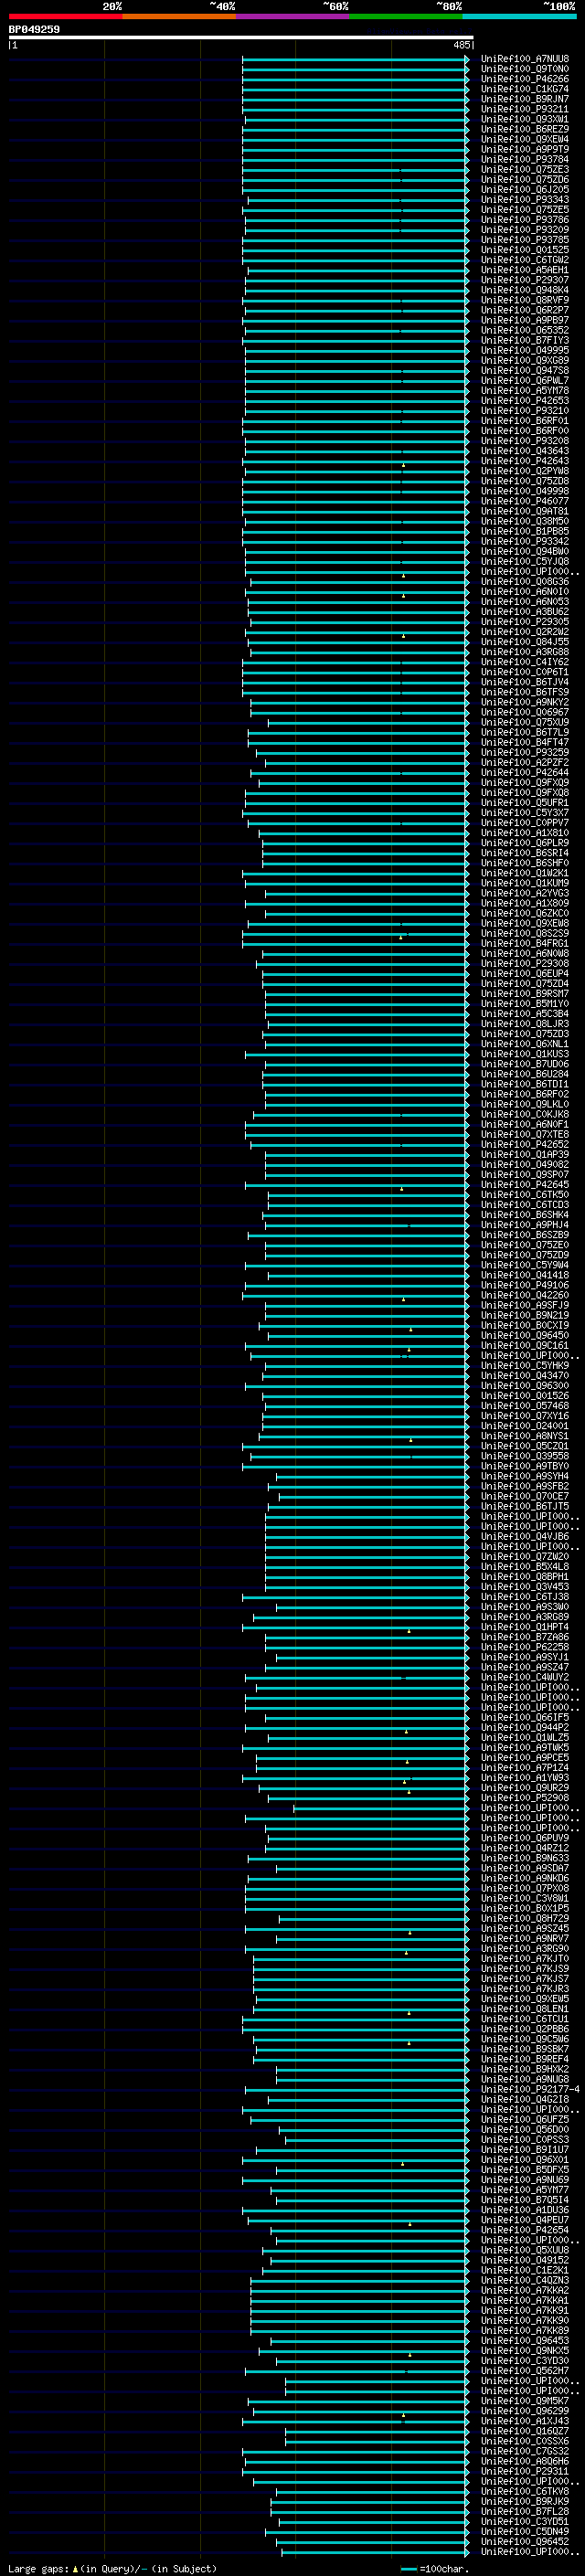
Task: Click hit label UniRef100_C5YHK9
Action: [525, 1365]
